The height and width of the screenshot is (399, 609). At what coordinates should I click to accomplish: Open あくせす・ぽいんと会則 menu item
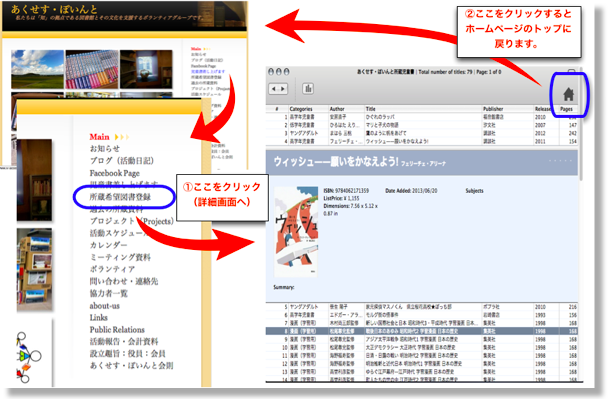(x=132, y=366)
